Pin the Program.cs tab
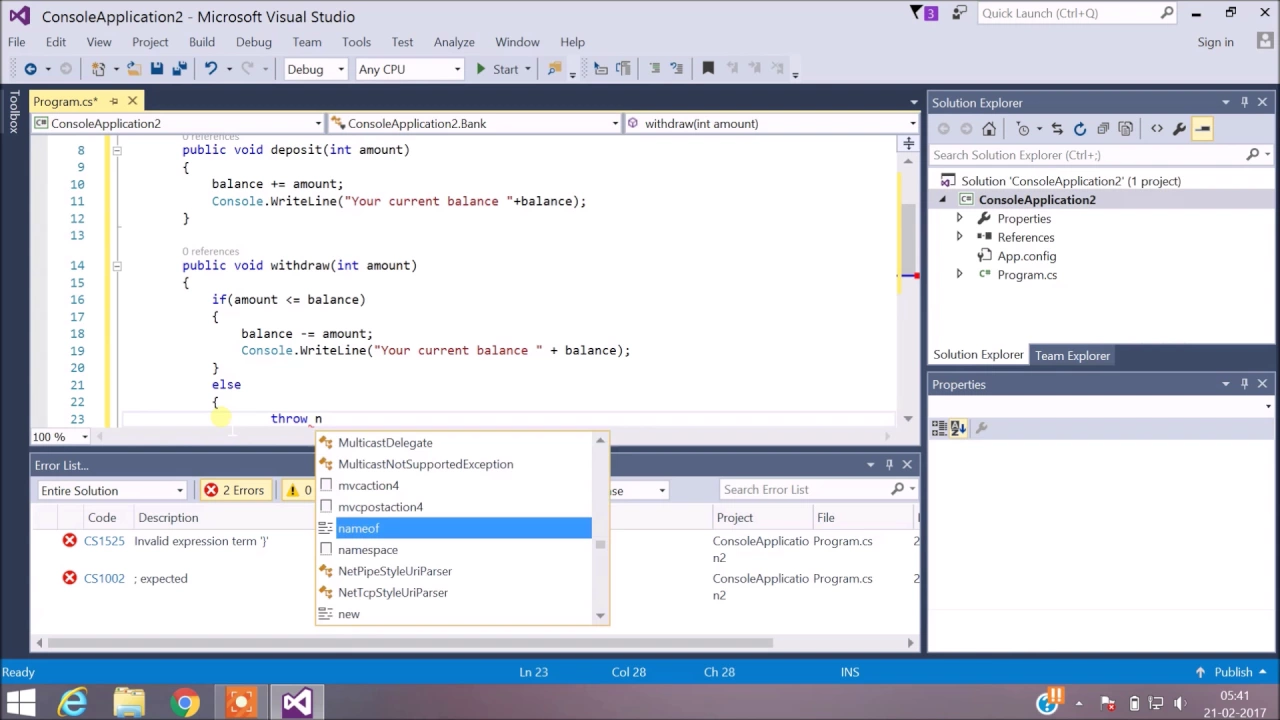Image resolution: width=1280 pixels, height=720 pixels. (x=114, y=101)
